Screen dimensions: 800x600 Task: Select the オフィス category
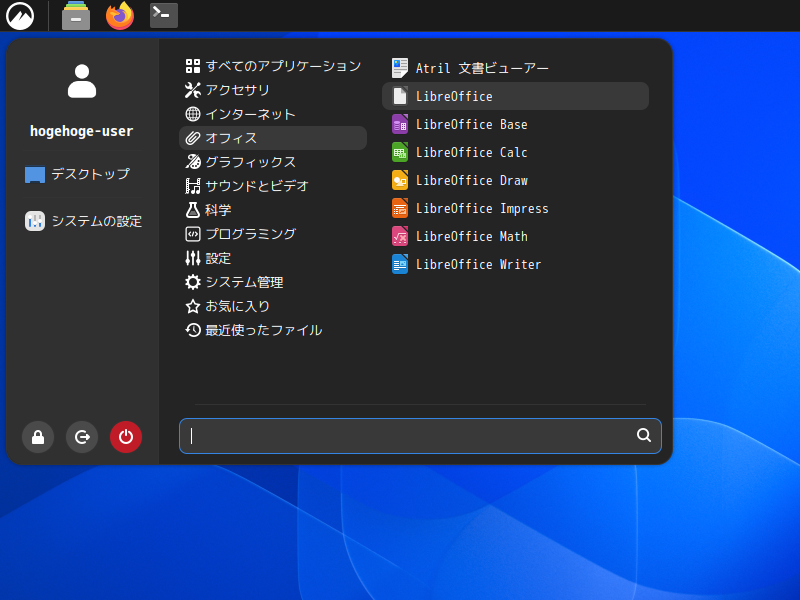tap(273, 138)
